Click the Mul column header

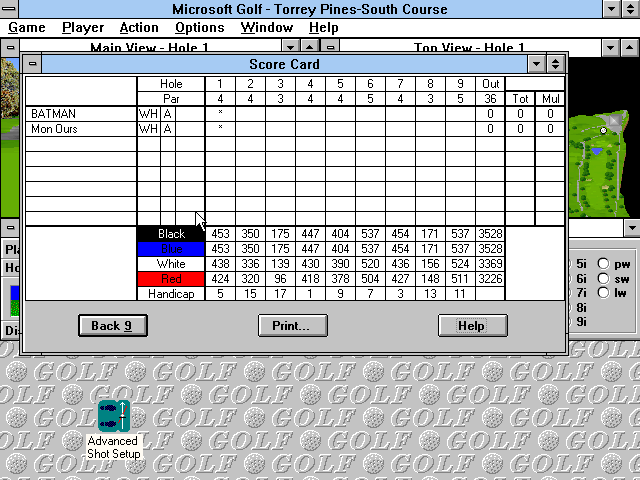click(x=550, y=99)
